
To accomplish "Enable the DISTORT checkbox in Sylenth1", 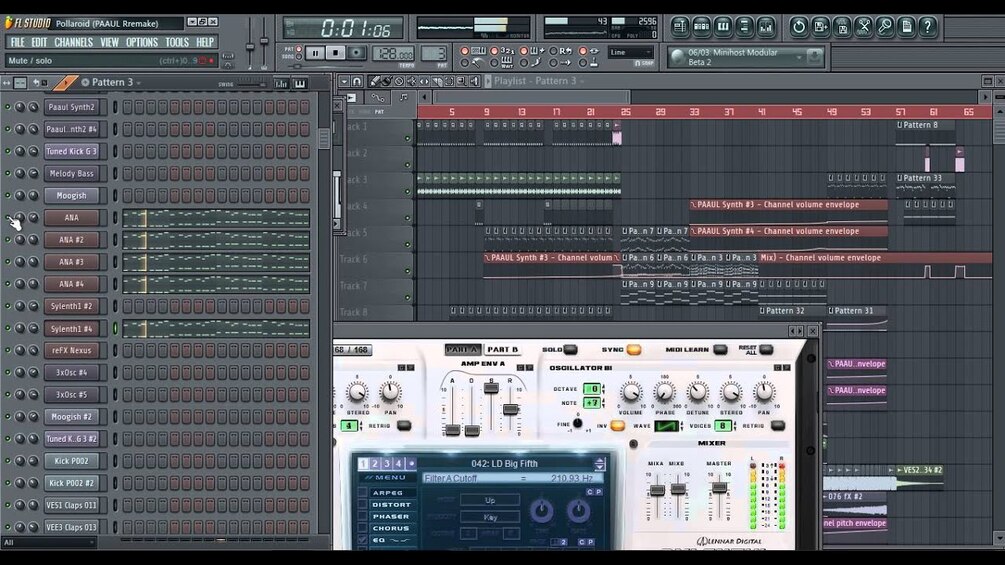I will pyautogui.click(x=363, y=505).
